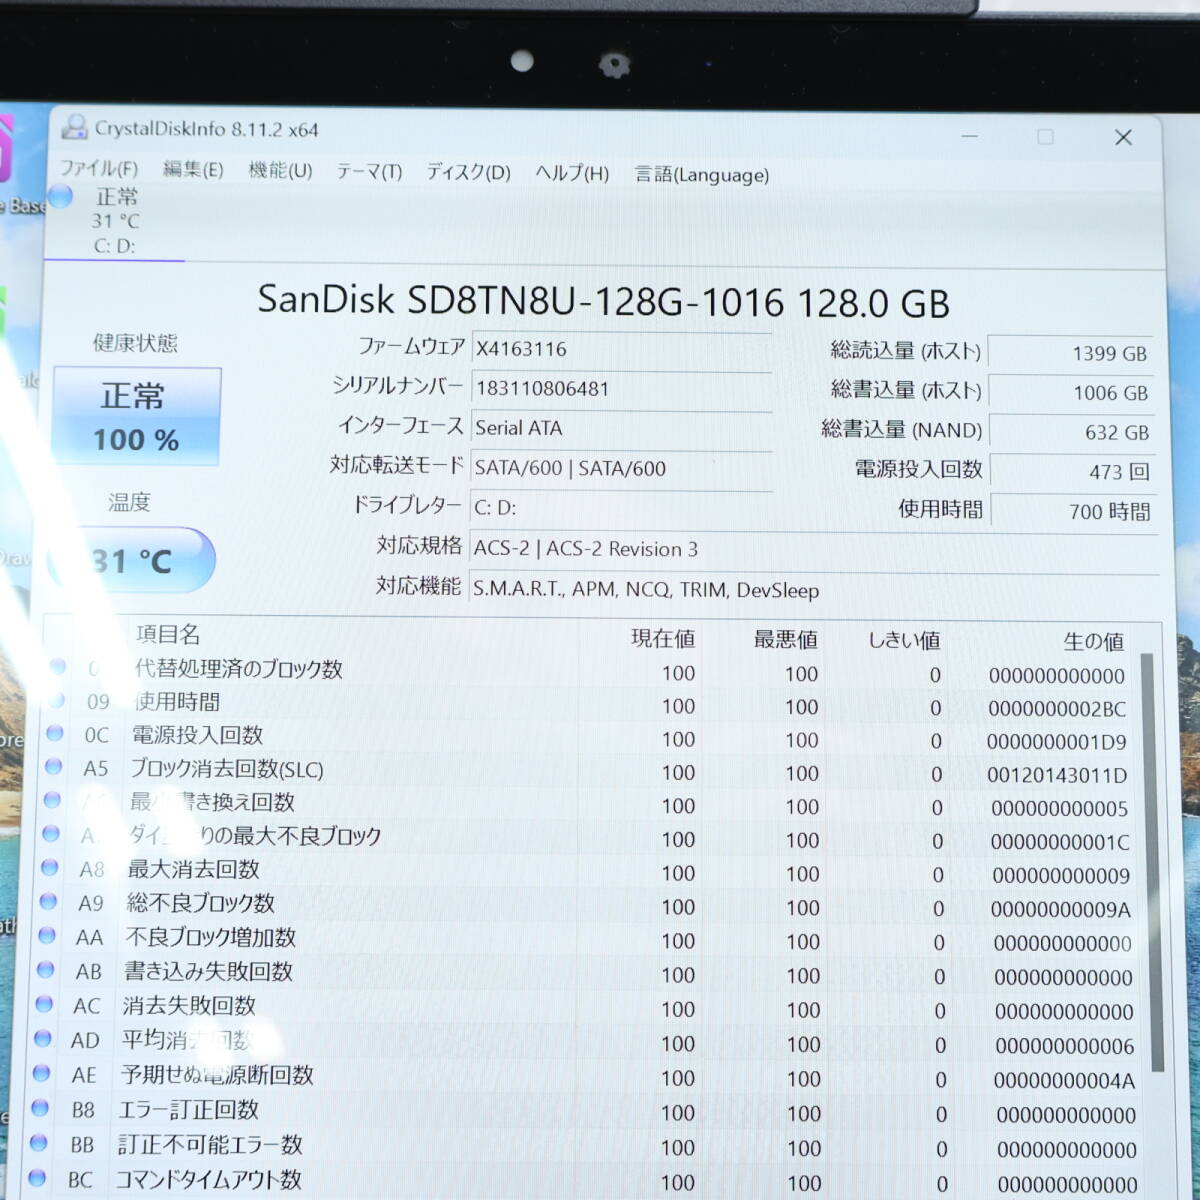The width and height of the screenshot is (1200, 1200).
Task: Click the status dot of the AD row
Action: click(43, 1038)
